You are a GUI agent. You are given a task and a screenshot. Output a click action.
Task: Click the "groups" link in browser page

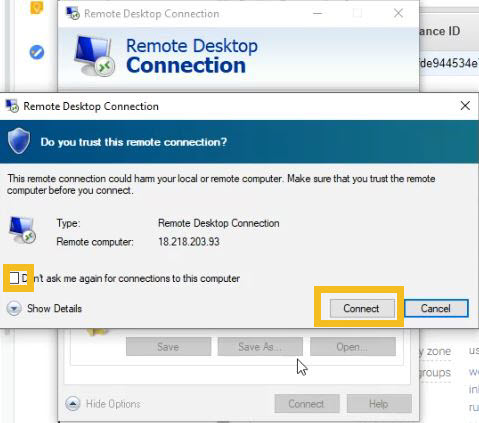[435, 372]
